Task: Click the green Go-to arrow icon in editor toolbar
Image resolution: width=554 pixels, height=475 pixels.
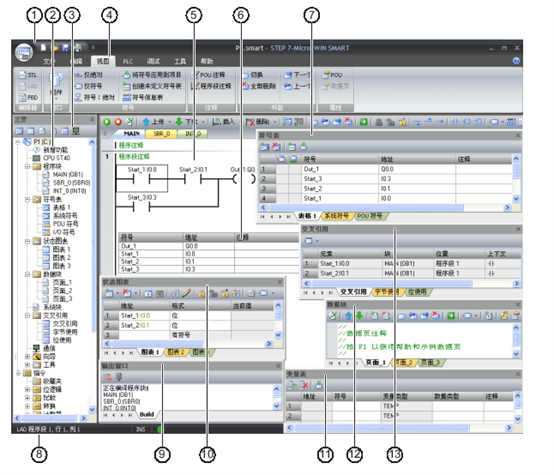Action: (x=363, y=122)
